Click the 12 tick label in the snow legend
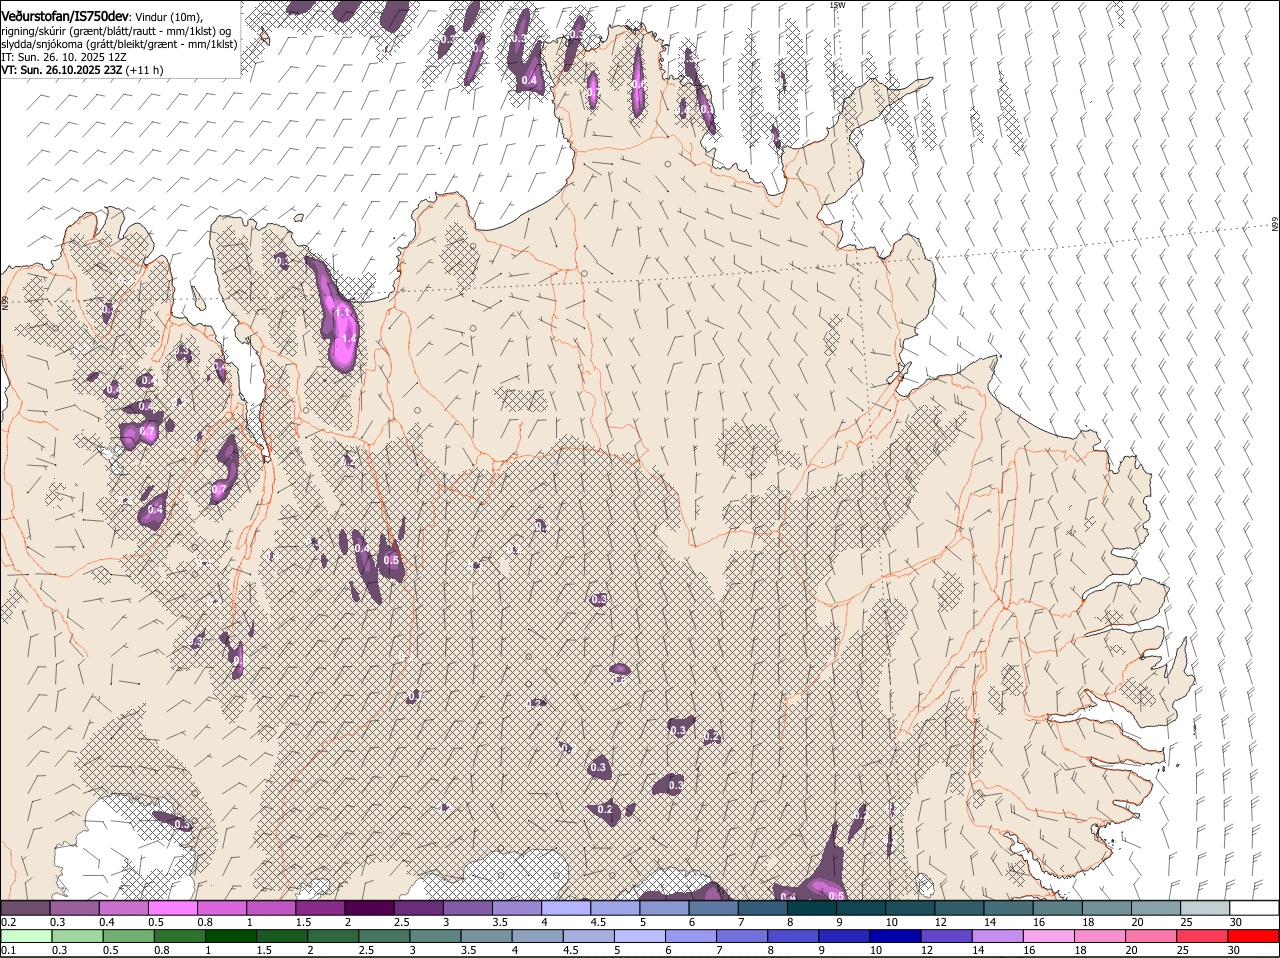The image size is (1280, 958). click(x=941, y=921)
